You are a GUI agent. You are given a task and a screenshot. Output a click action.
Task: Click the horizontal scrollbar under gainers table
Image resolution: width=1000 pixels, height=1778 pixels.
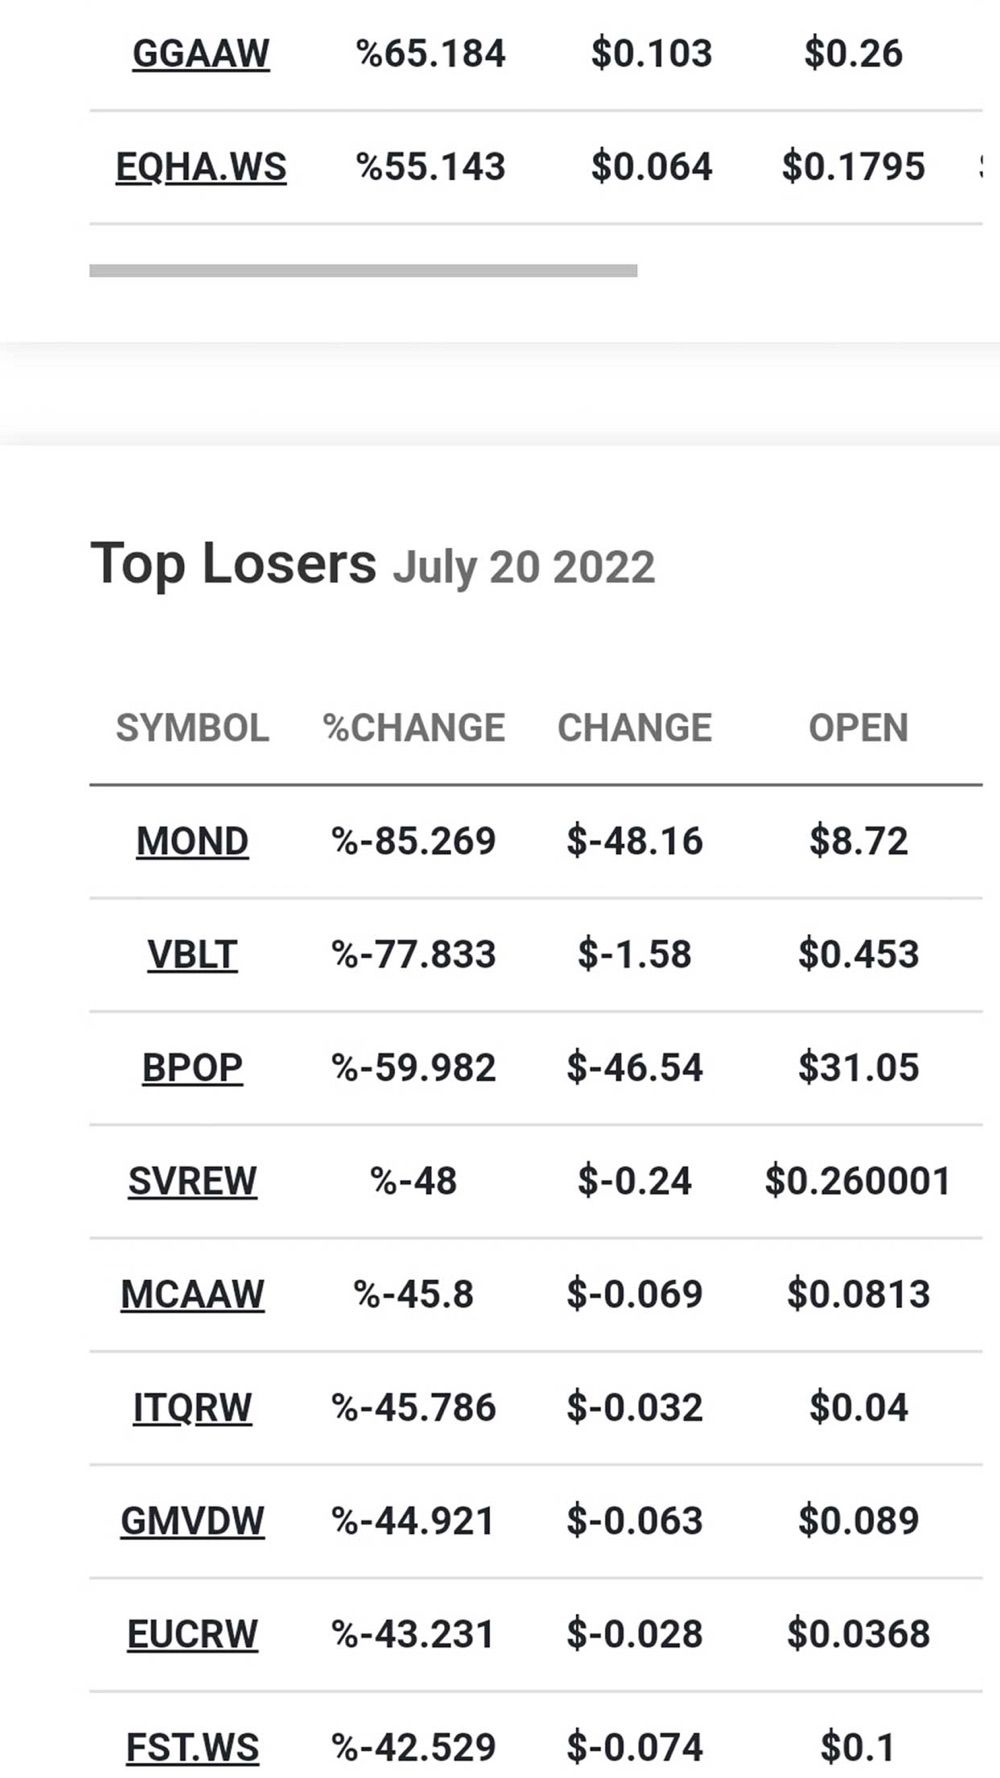(363, 270)
